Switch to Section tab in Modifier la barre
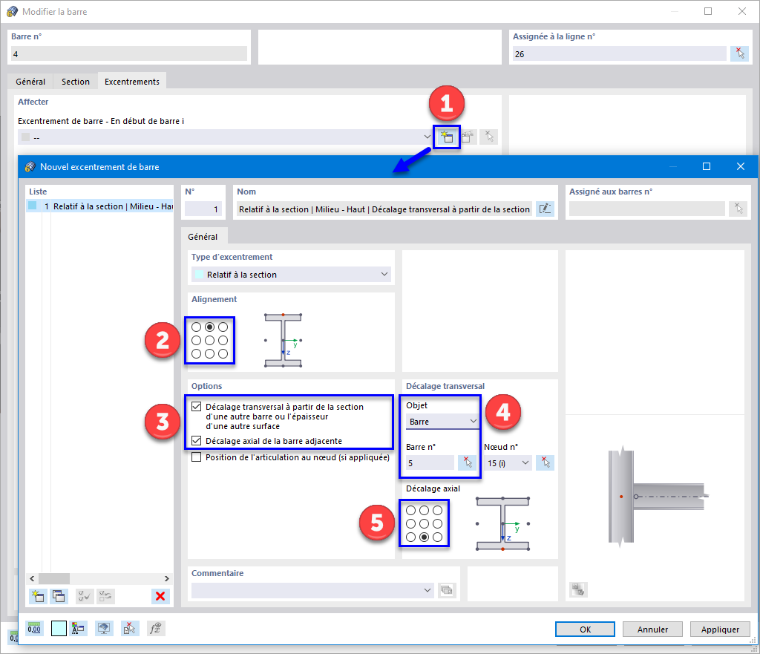Image resolution: width=760 pixels, height=654 pixels. click(x=75, y=81)
